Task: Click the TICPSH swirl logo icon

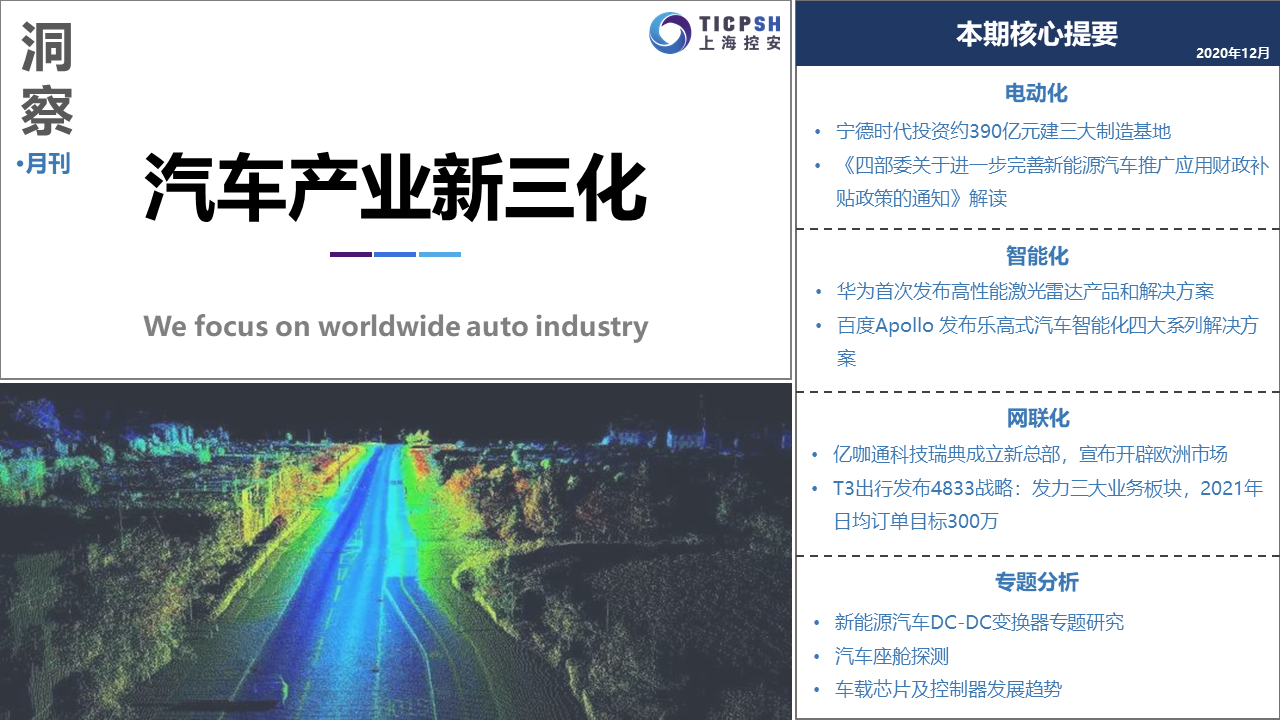Action: (x=669, y=32)
